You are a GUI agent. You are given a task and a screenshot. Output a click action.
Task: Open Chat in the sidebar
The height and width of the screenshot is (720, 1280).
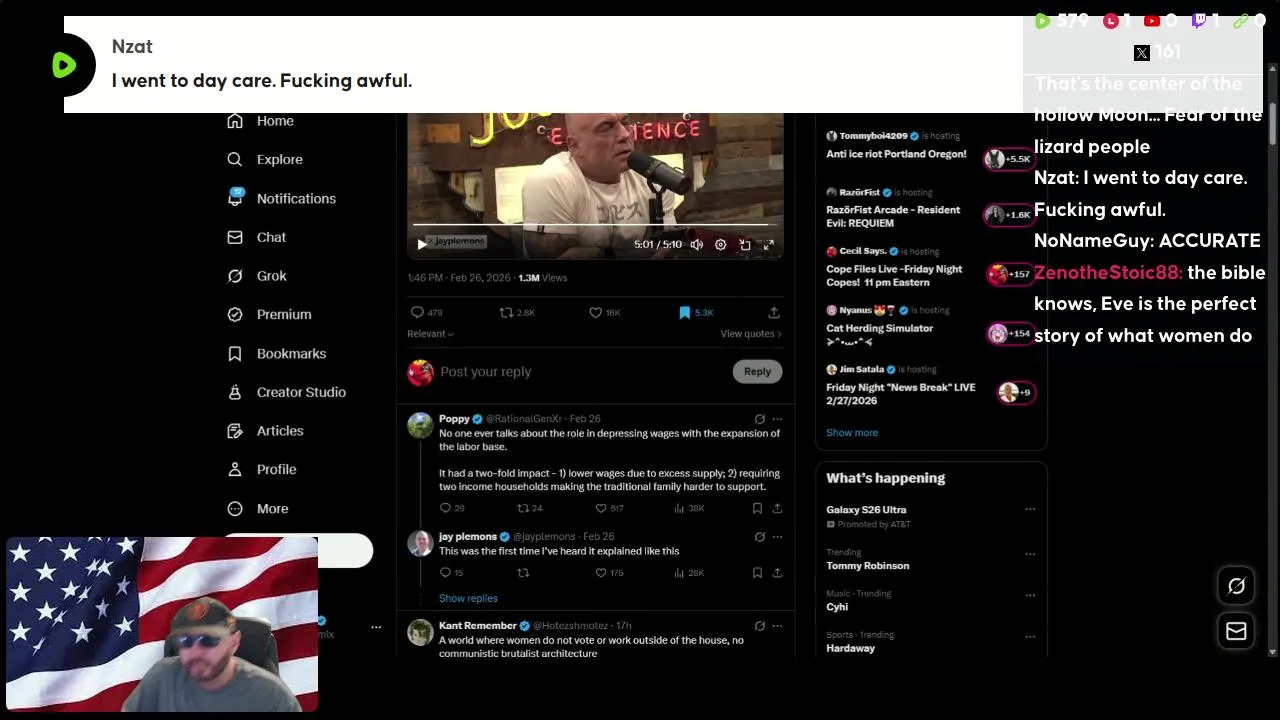pyautogui.click(x=257, y=237)
